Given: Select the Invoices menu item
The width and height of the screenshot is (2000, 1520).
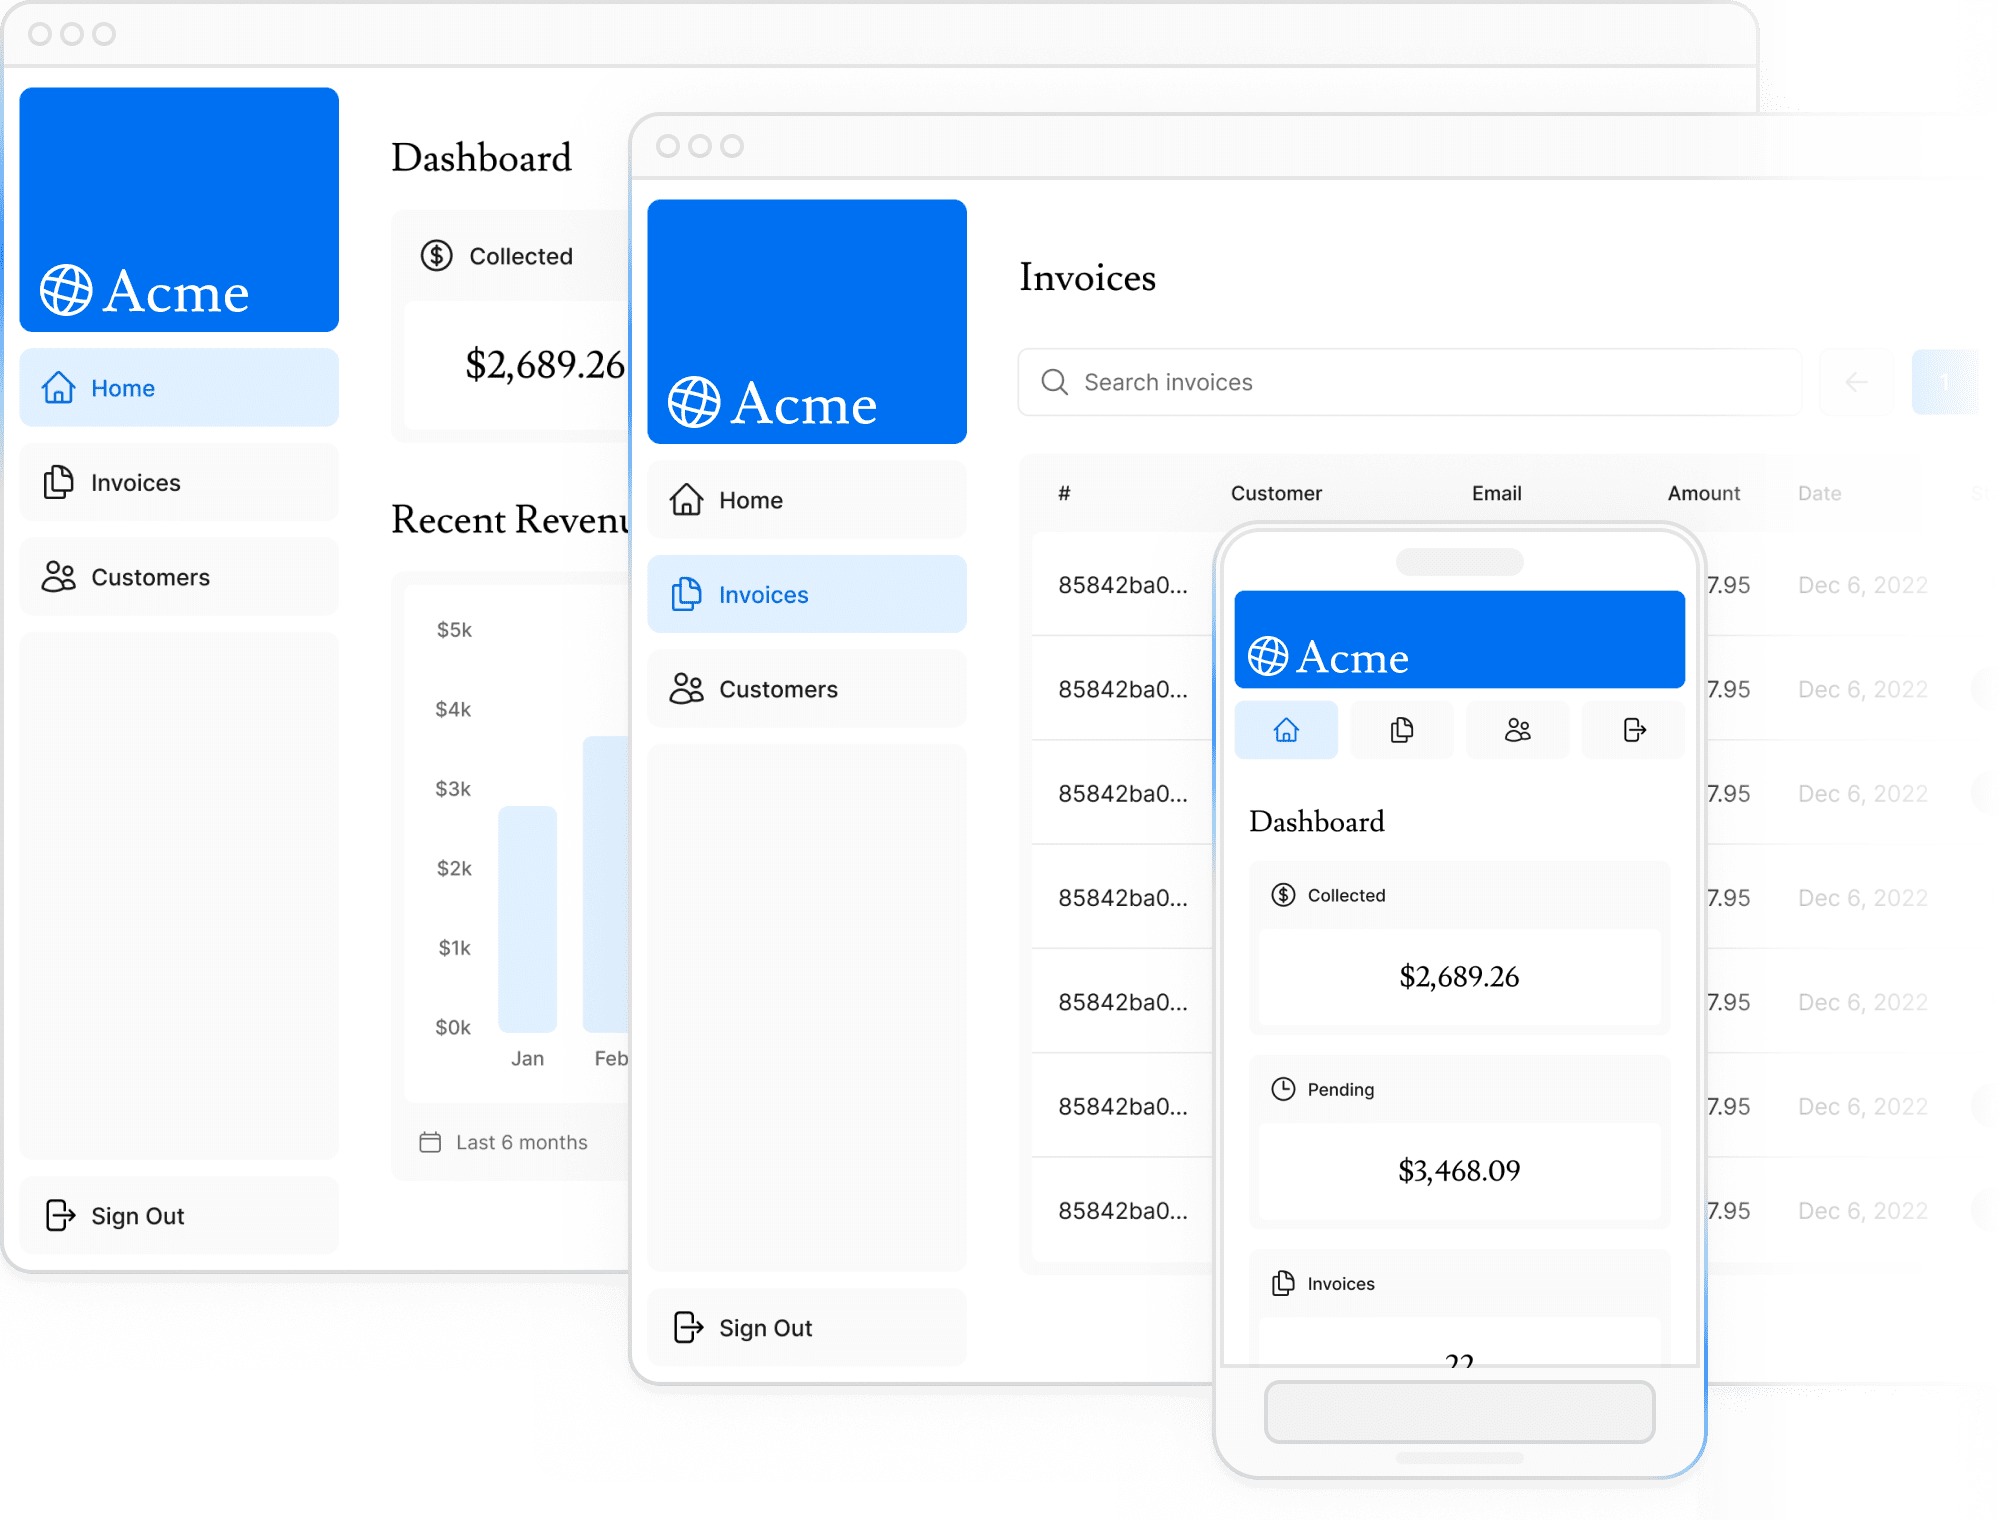Looking at the screenshot, I should click(137, 482).
